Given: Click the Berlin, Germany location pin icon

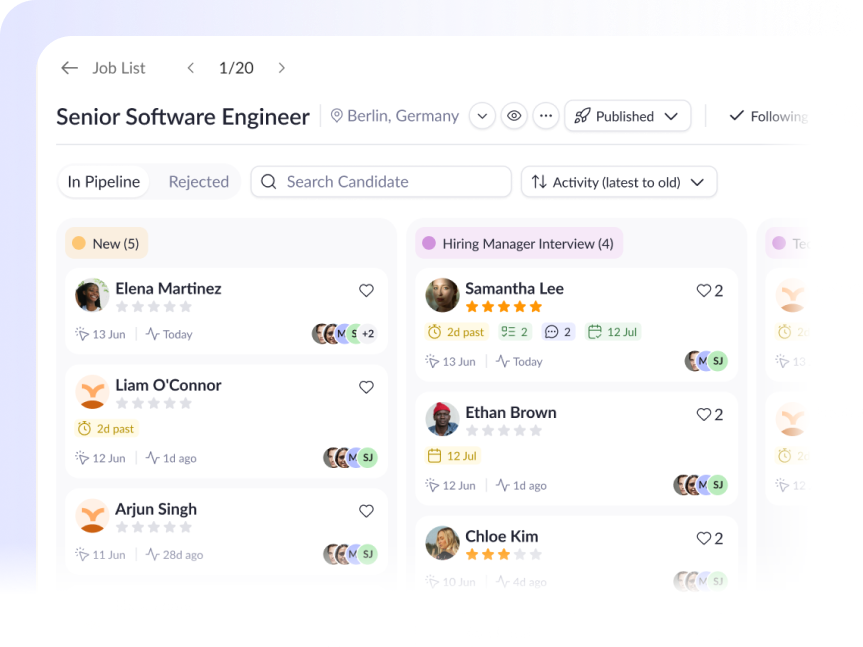Looking at the screenshot, I should (336, 116).
